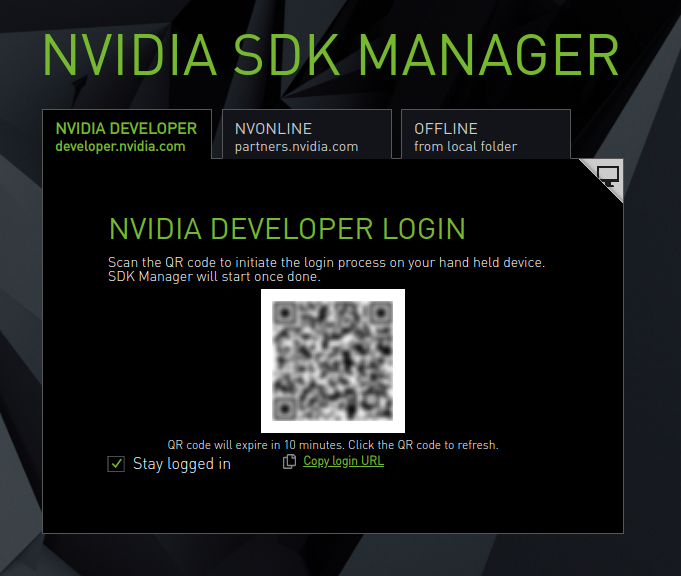Image resolution: width=681 pixels, height=576 pixels.
Task: Click the Copy login URL link
Action: pyautogui.click(x=343, y=461)
